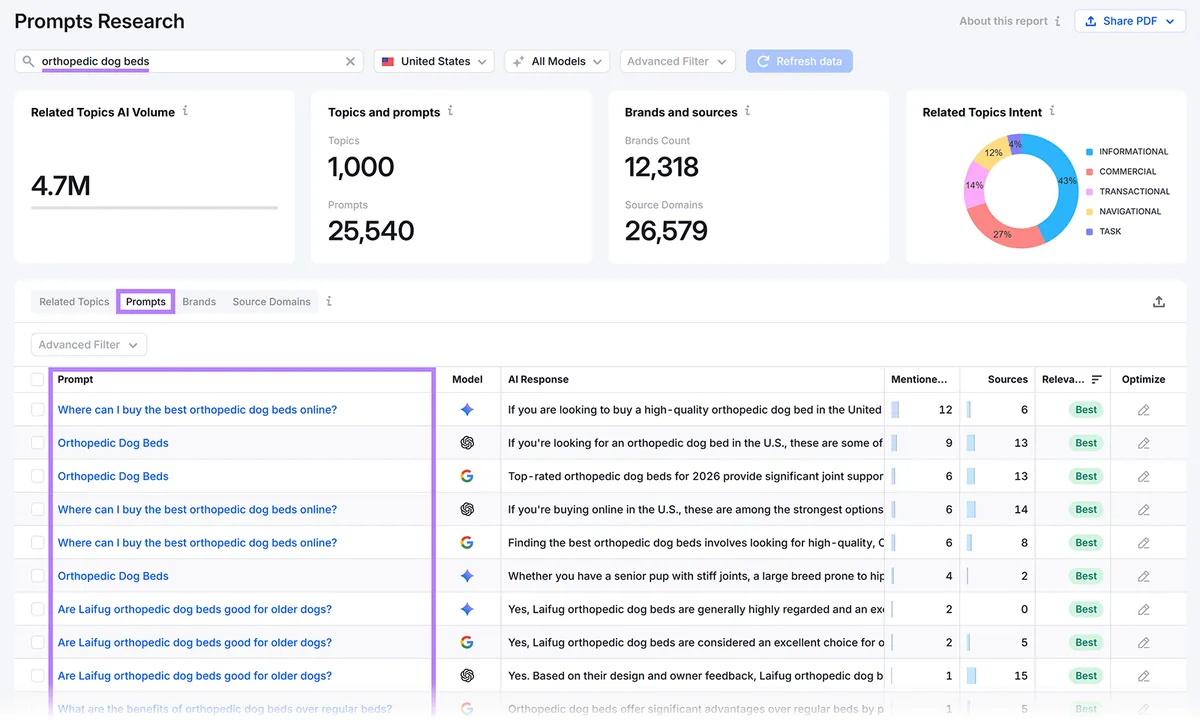The image size is (1200, 725).
Task: Click ChatGPT model icon in the Sources 15 row
Action: [467, 676]
